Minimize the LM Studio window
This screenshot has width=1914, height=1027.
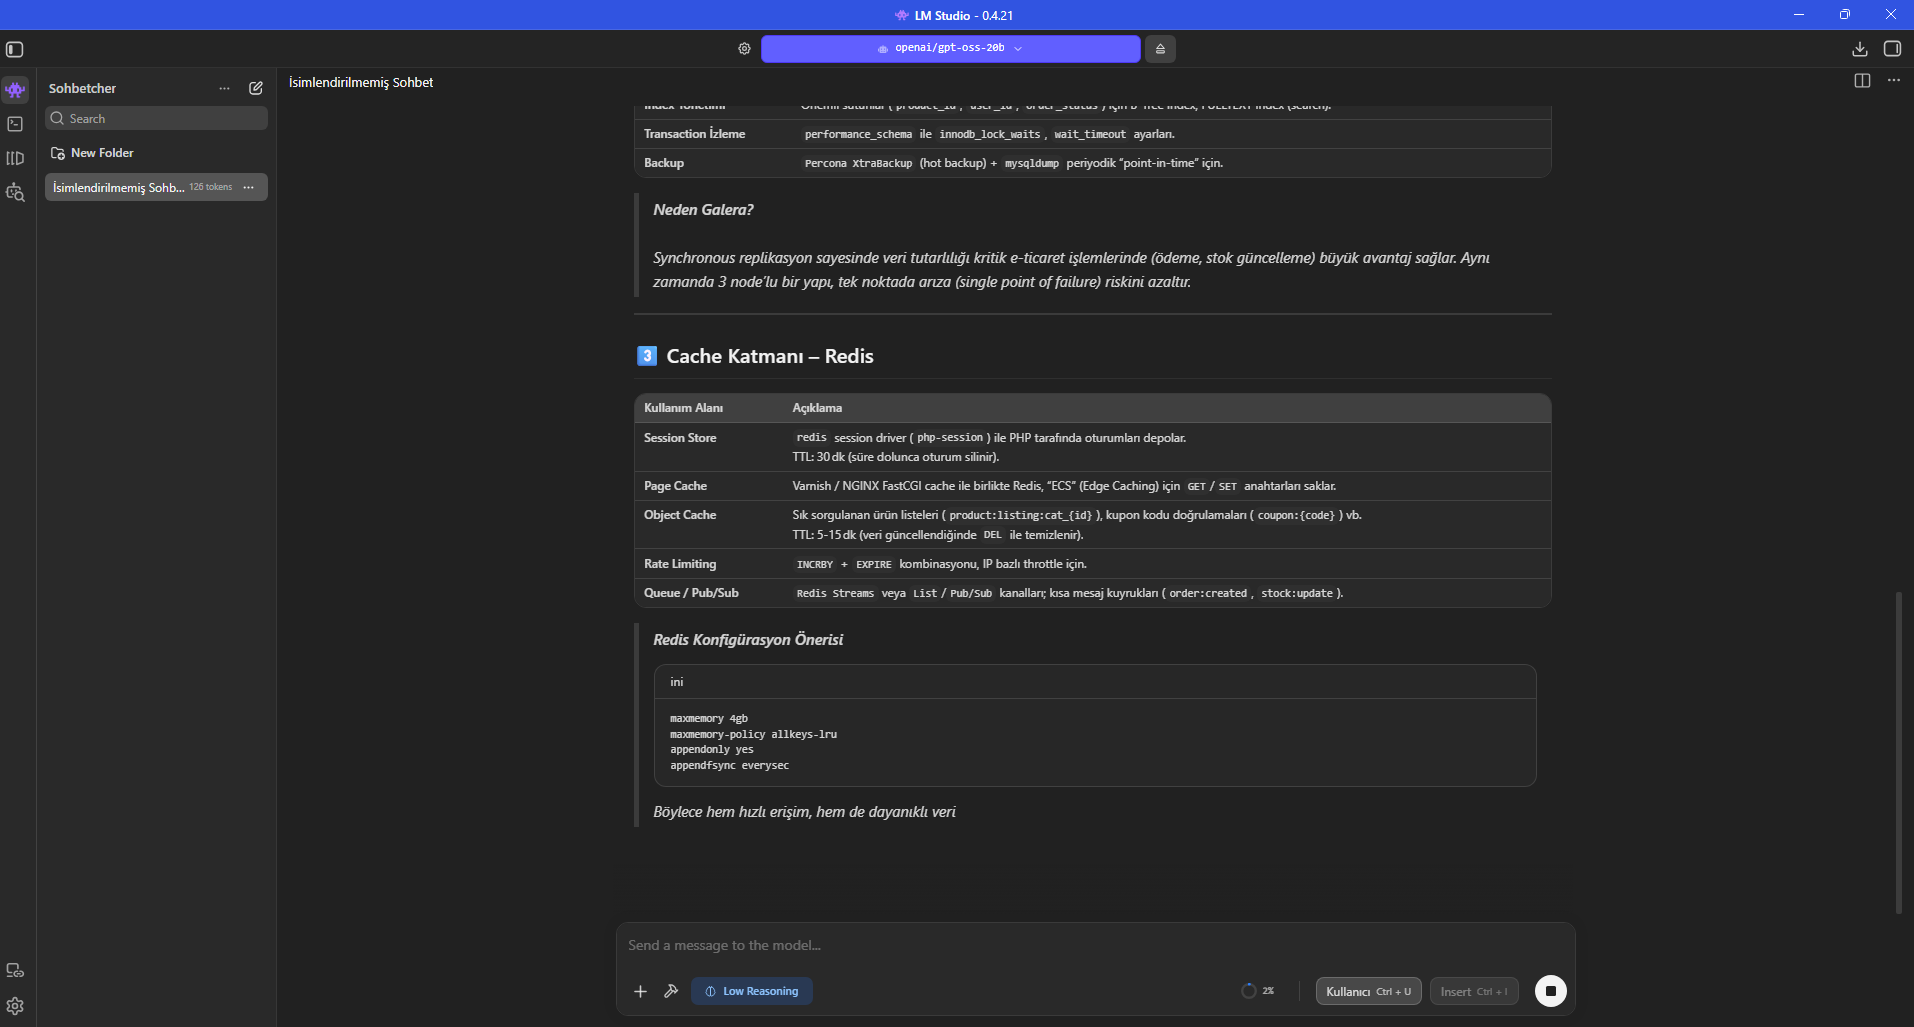(1799, 14)
